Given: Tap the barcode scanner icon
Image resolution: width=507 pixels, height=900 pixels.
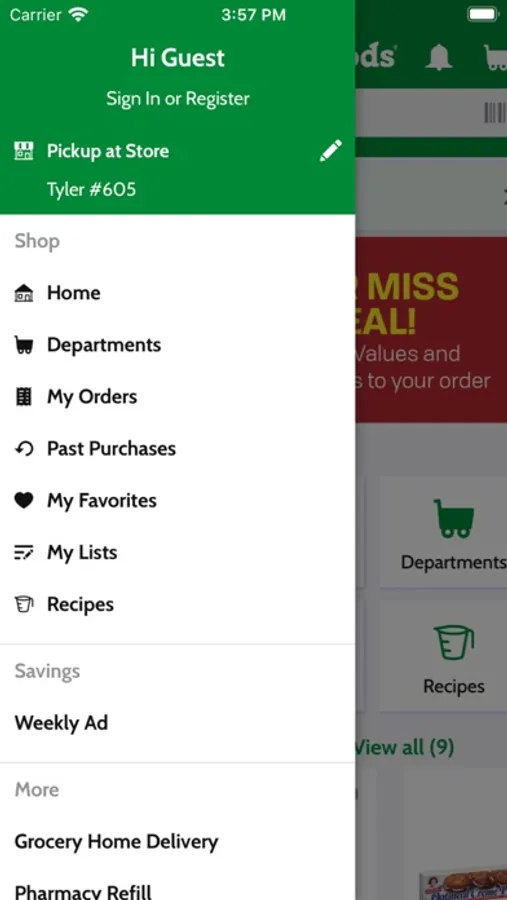Looking at the screenshot, I should pos(495,113).
